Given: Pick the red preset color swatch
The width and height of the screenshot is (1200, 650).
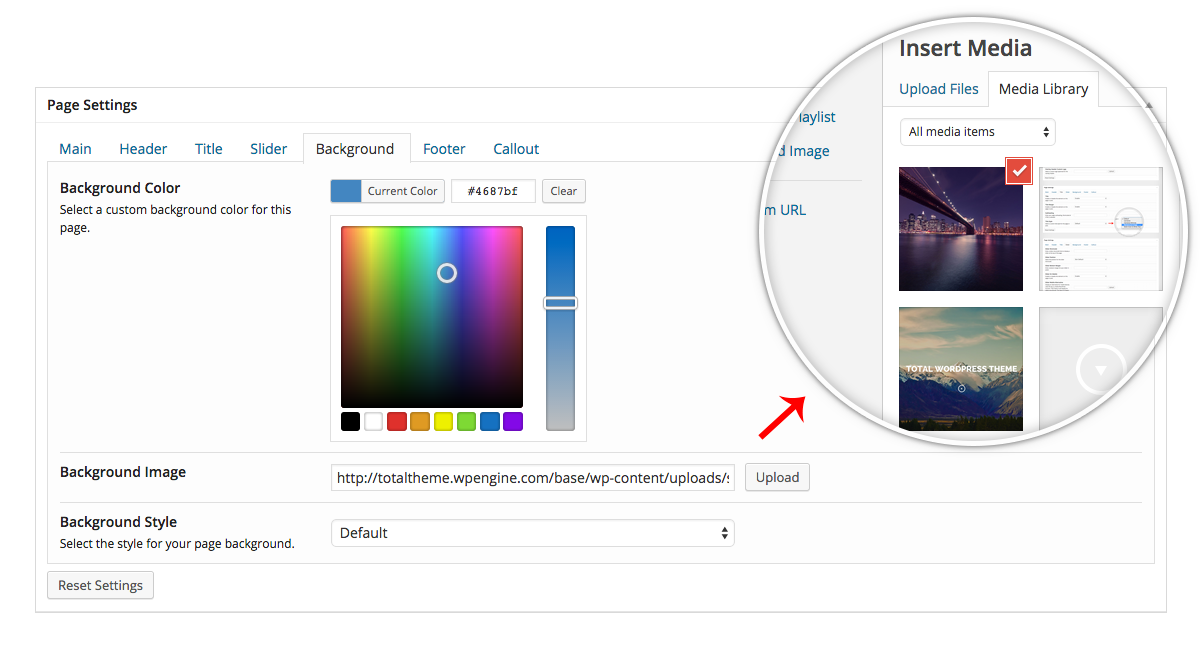Looking at the screenshot, I should tap(397, 422).
